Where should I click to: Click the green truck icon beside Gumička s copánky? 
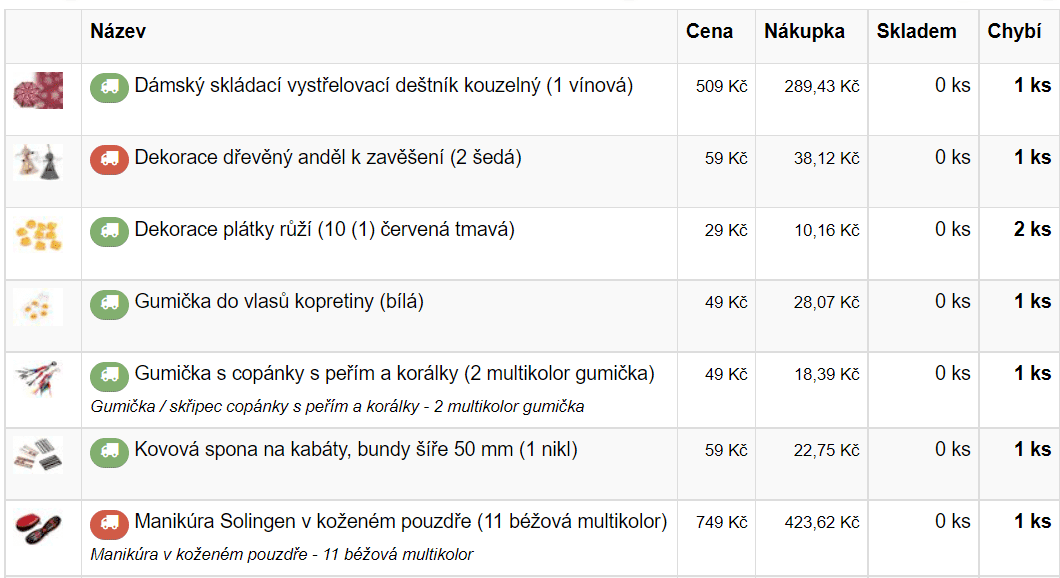pos(110,376)
